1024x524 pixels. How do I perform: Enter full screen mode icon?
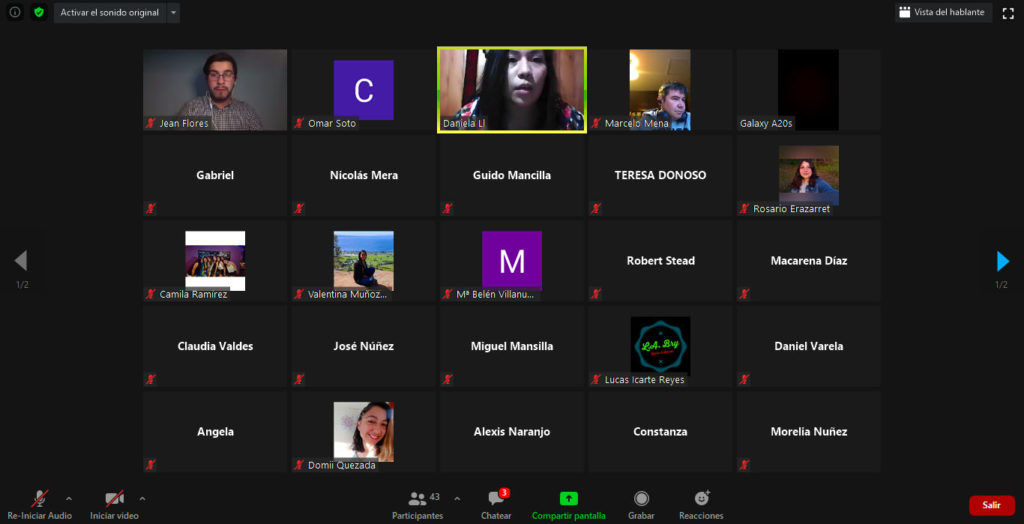1008,13
